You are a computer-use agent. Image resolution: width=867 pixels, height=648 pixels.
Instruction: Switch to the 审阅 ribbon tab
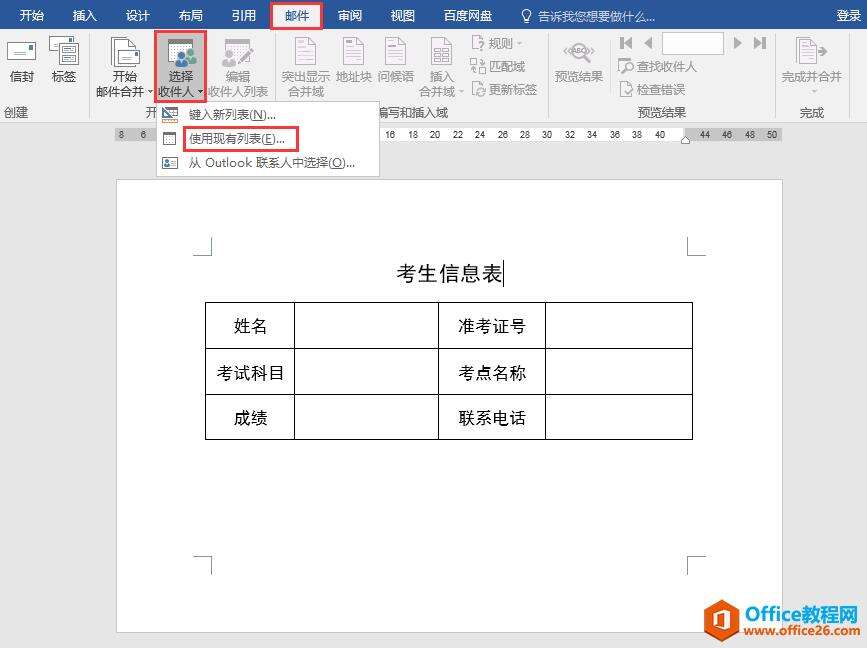pyautogui.click(x=349, y=15)
